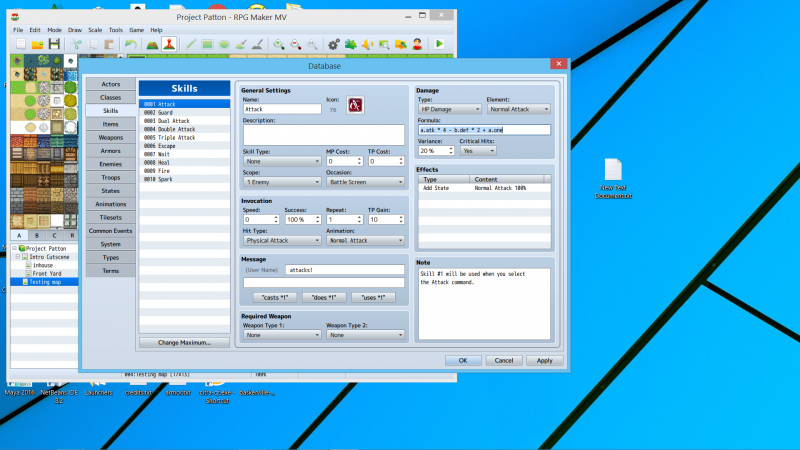Click the "uses *!" message button
800x450 pixels.
[x=373, y=297]
